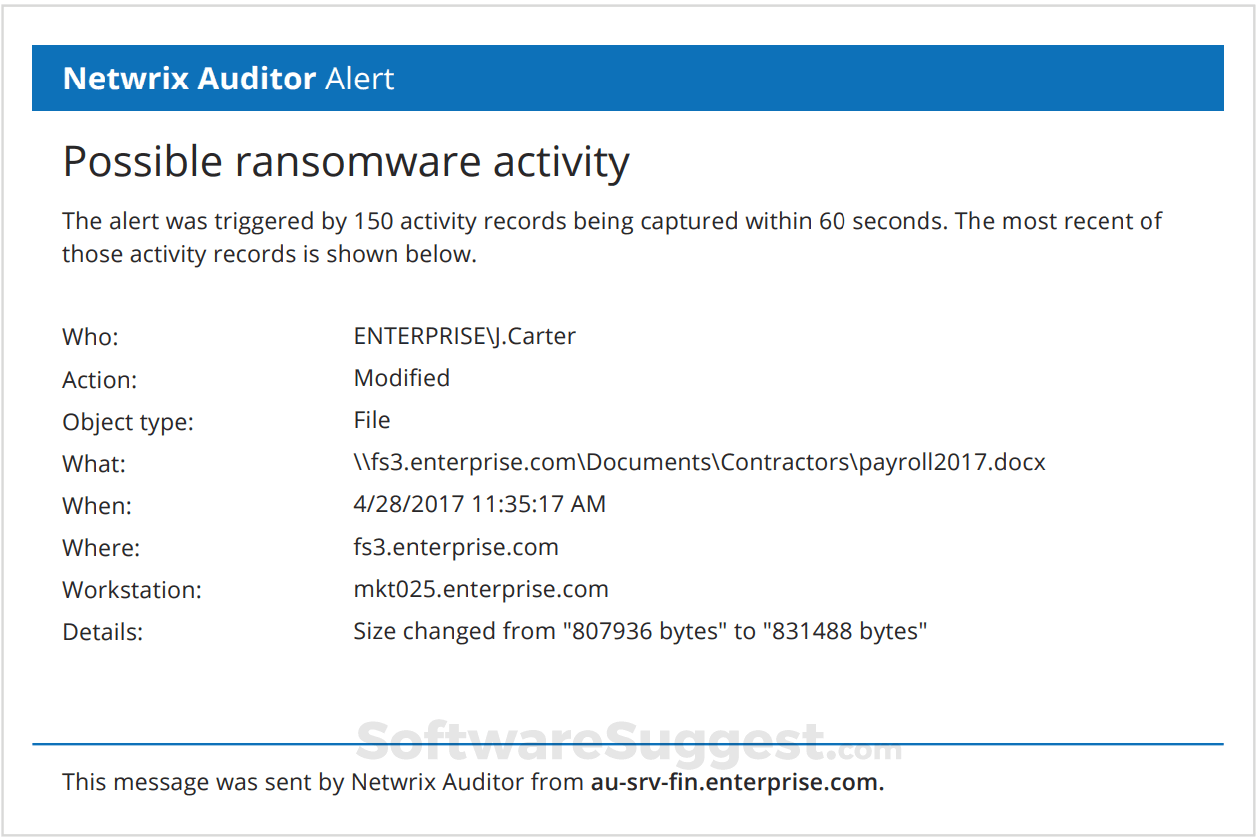
Task: Click the user value "ENTERPRISE\J.Carter"
Action: 465,336
